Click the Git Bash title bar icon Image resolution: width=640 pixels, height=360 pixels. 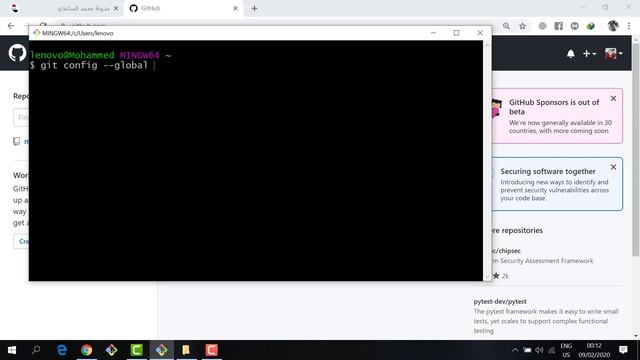[37, 33]
